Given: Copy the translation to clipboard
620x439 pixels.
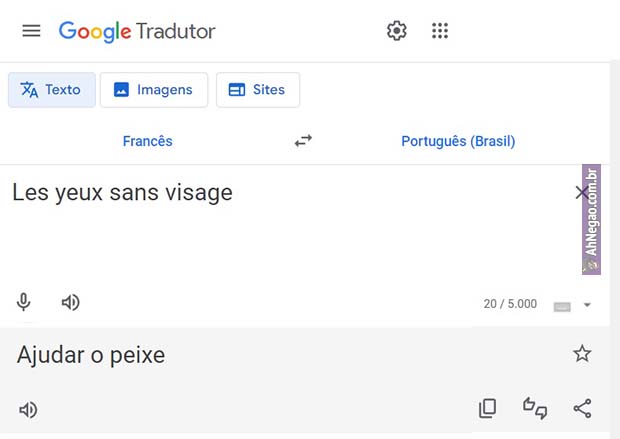Looking at the screenshot, I should pyautogui.click(x=487, y=408).
